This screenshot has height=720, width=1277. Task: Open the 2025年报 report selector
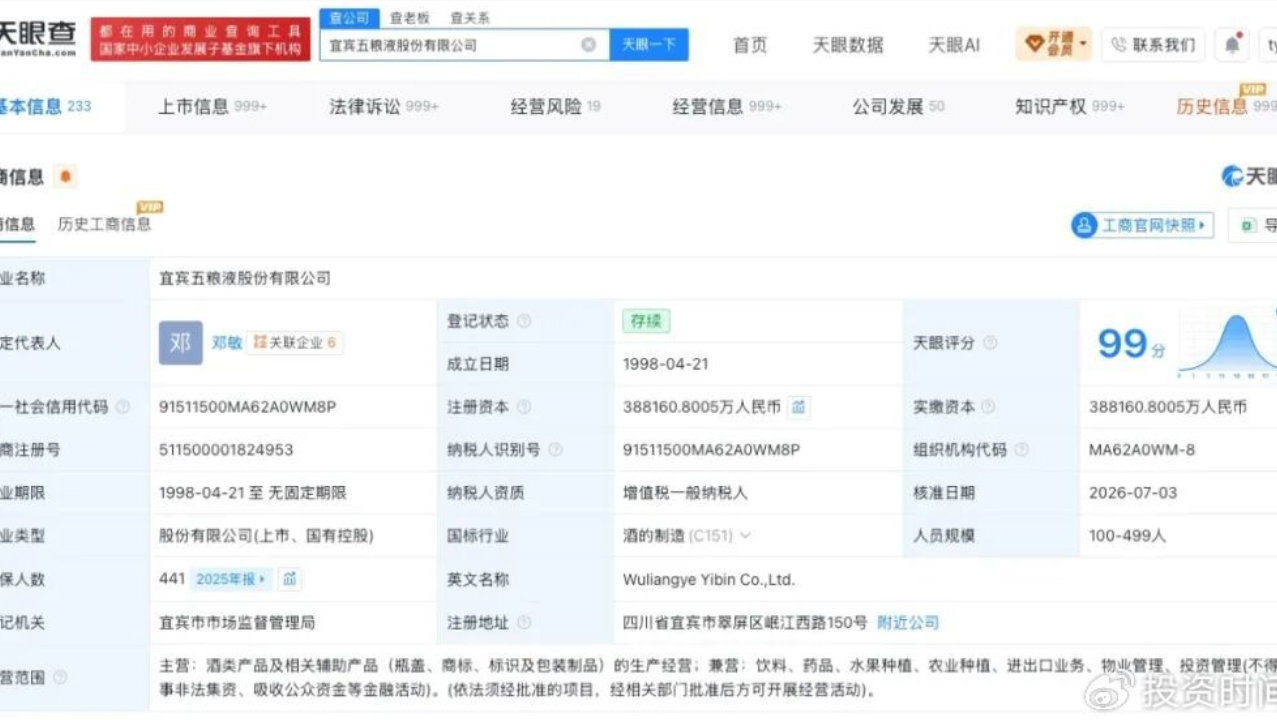pyautogui.click(x=232, y=579)
